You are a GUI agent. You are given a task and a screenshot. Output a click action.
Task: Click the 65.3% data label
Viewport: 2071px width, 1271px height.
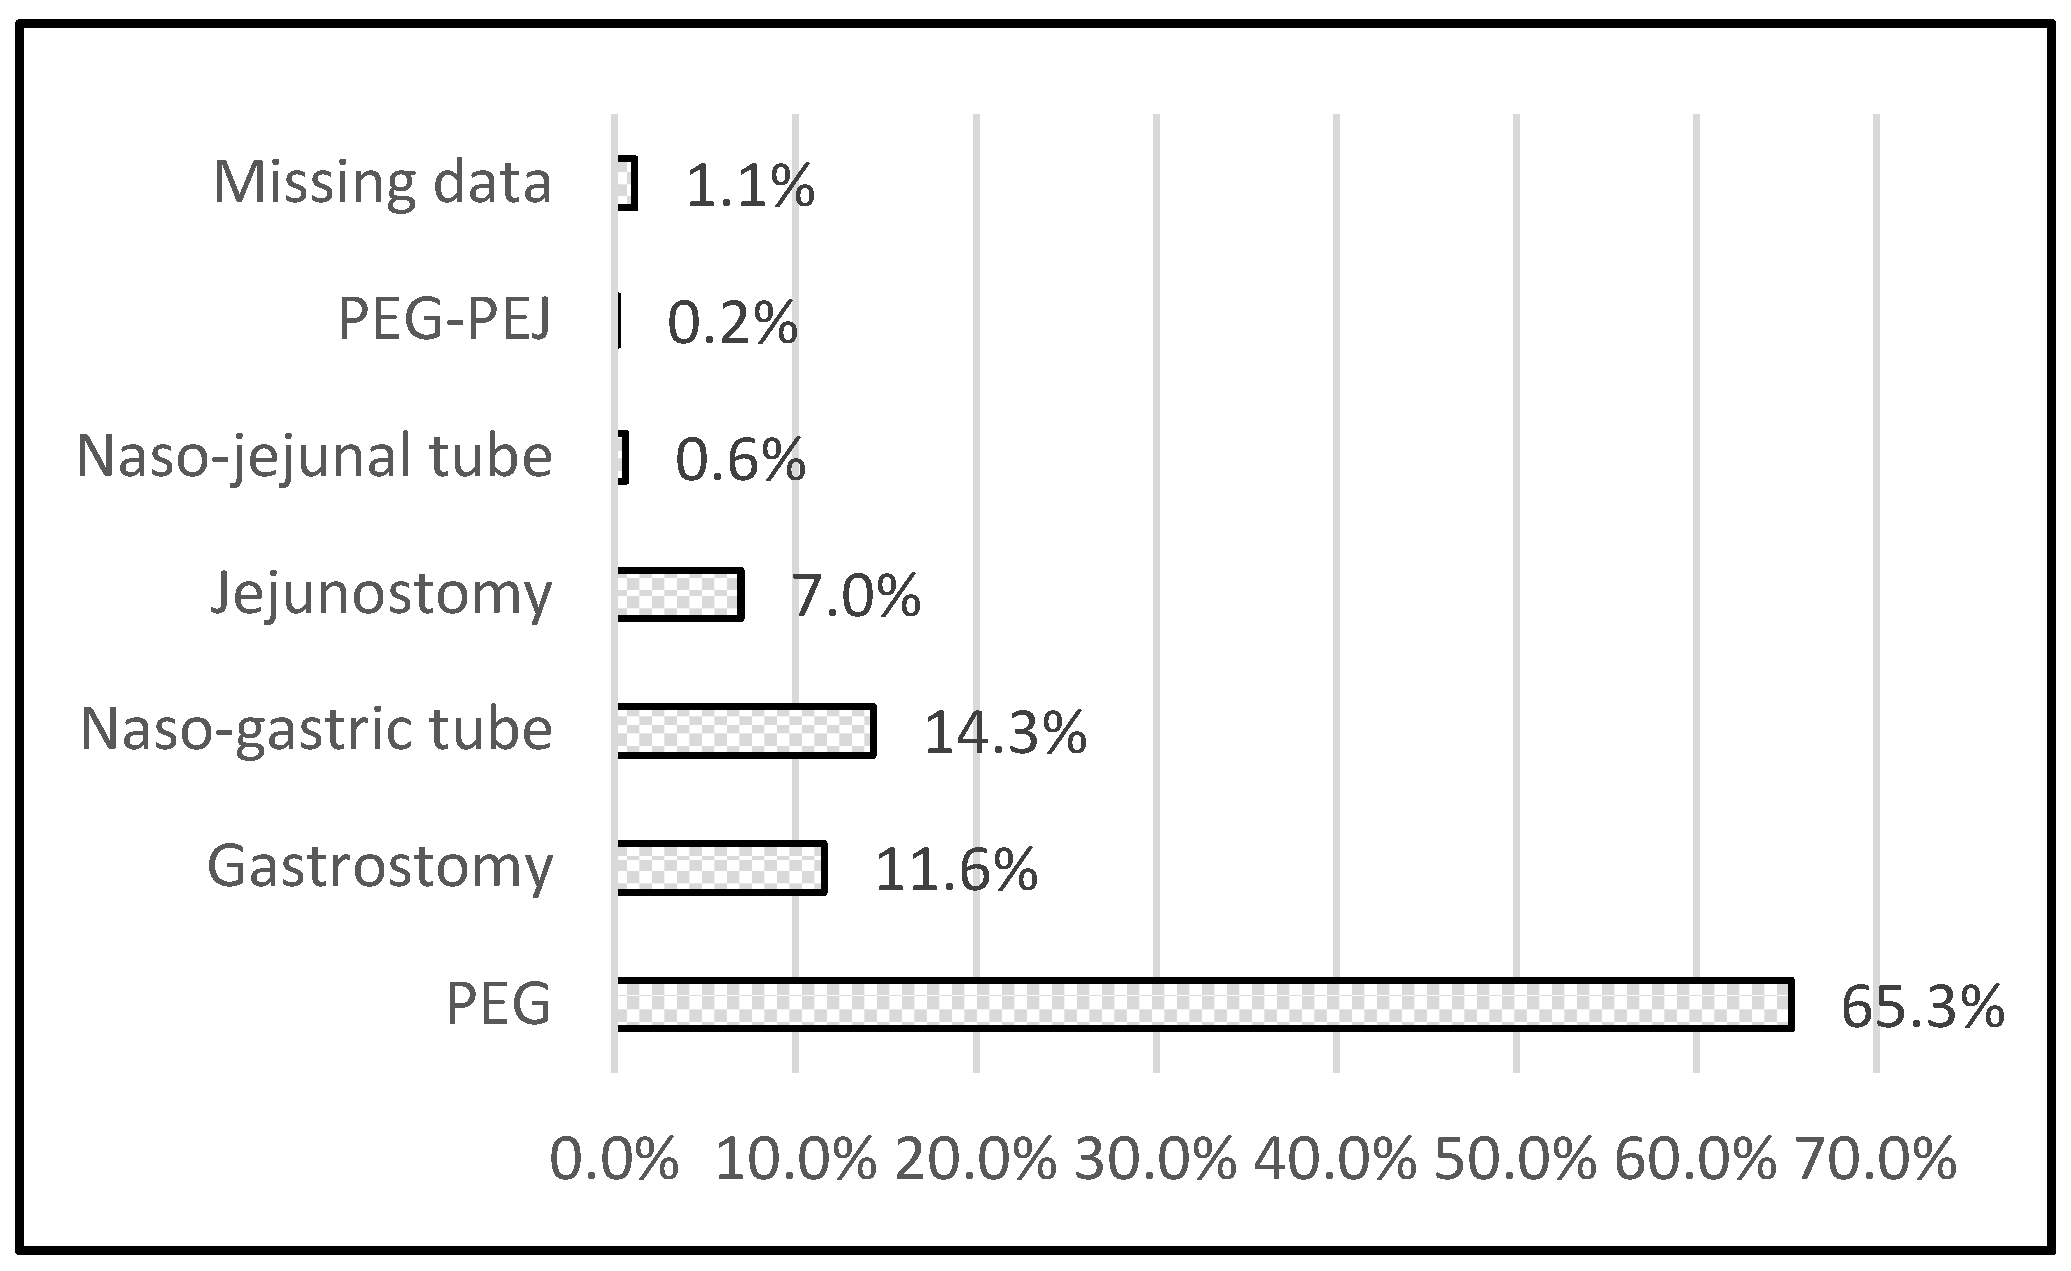click(1922, 1007)
